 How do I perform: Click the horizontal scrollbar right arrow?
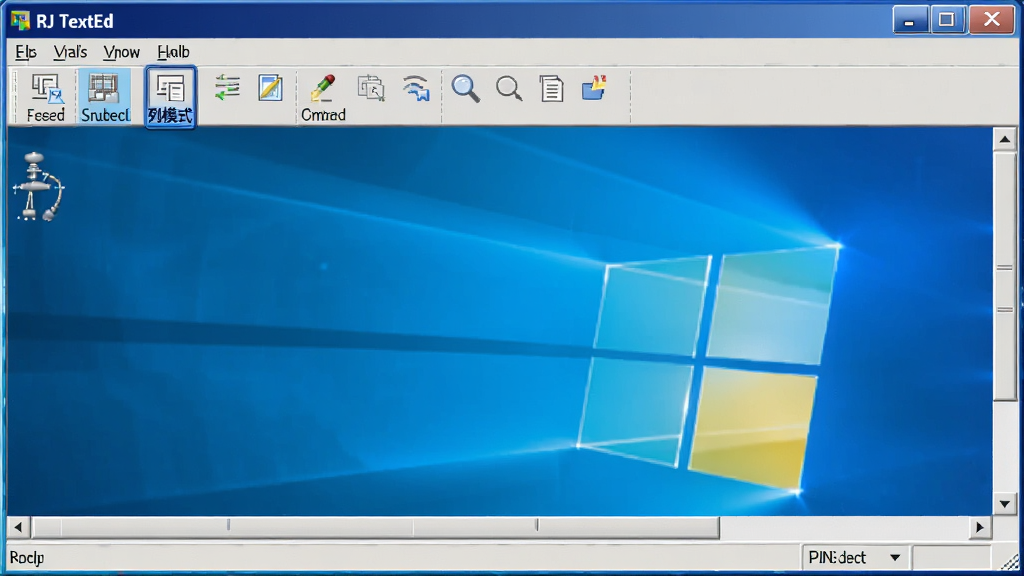click(980, 527)
